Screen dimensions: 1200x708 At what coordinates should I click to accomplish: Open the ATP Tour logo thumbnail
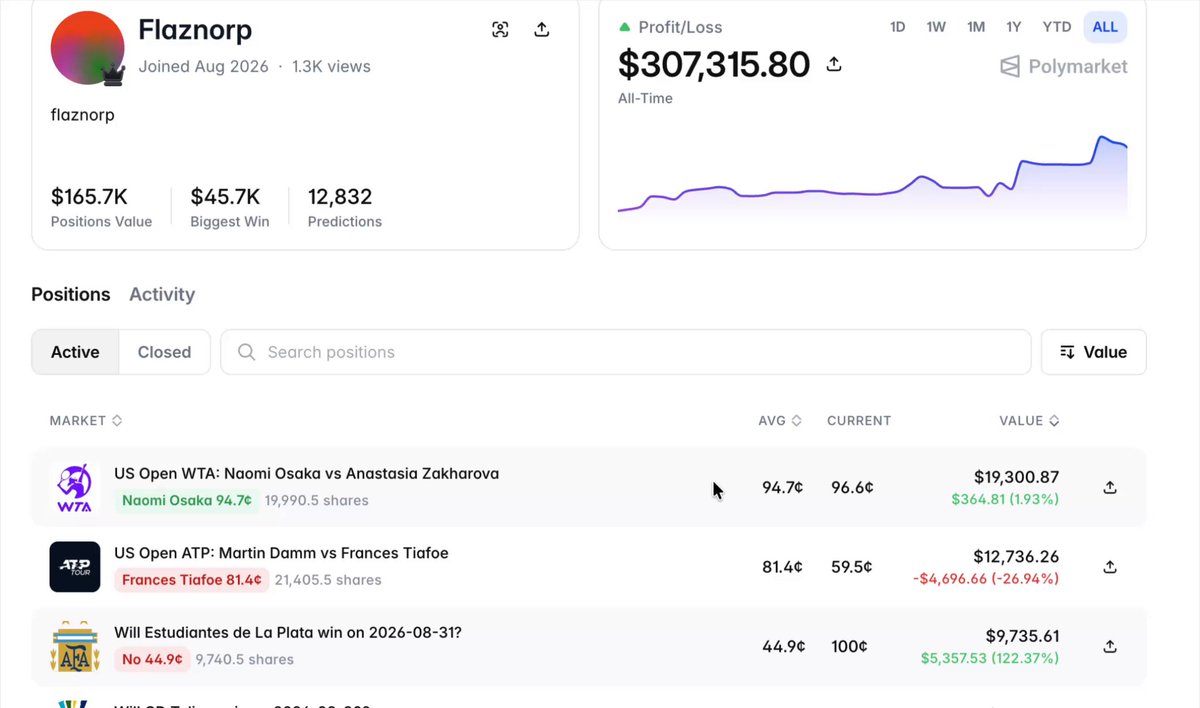pyautogui.click(x=75, y=567)
